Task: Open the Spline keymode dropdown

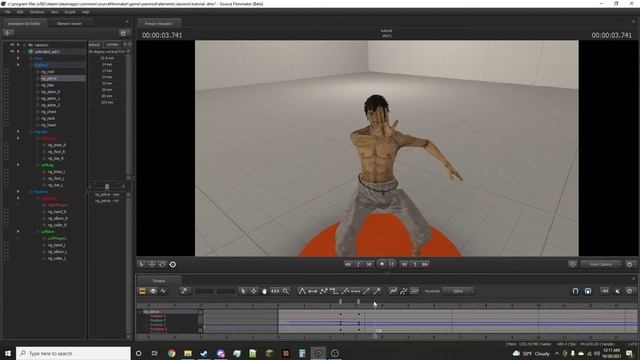Action: tap(458, 291)
